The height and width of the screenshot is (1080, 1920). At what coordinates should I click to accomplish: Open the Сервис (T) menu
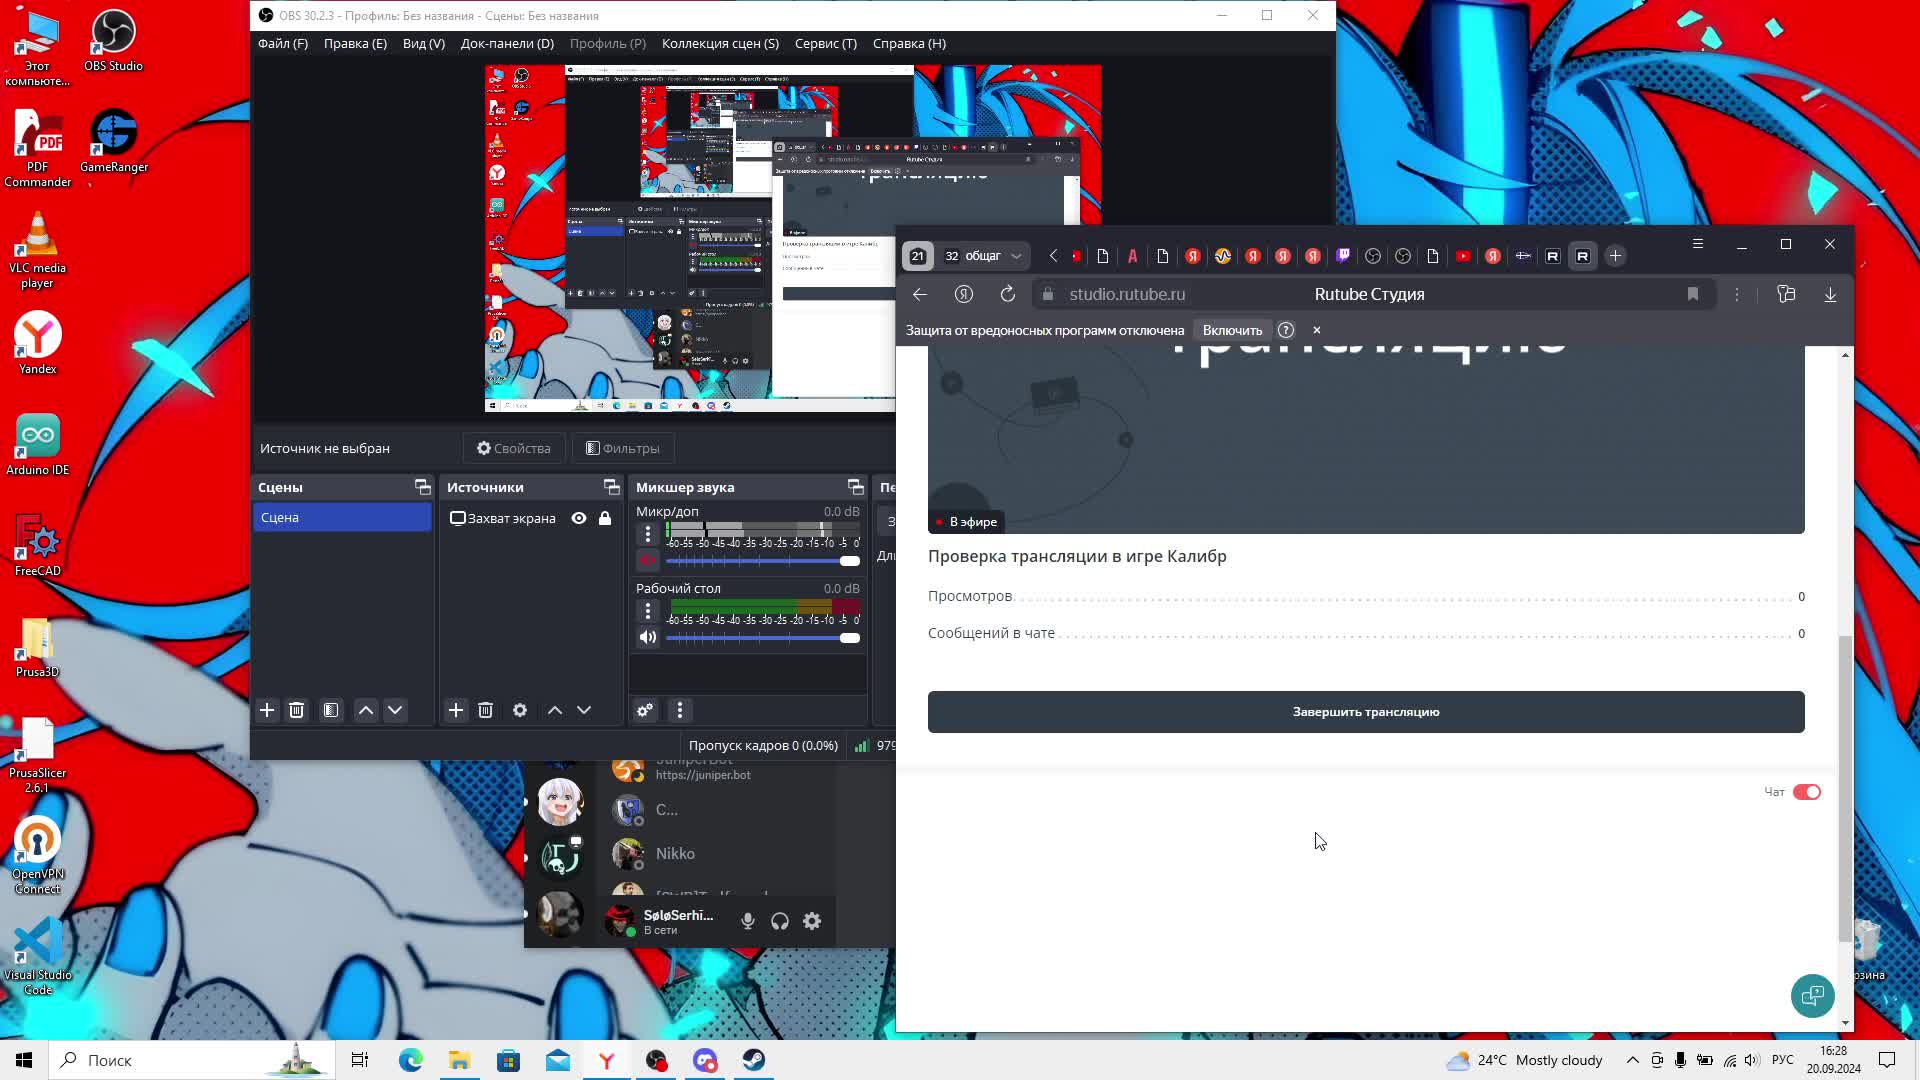coord(825,43)
